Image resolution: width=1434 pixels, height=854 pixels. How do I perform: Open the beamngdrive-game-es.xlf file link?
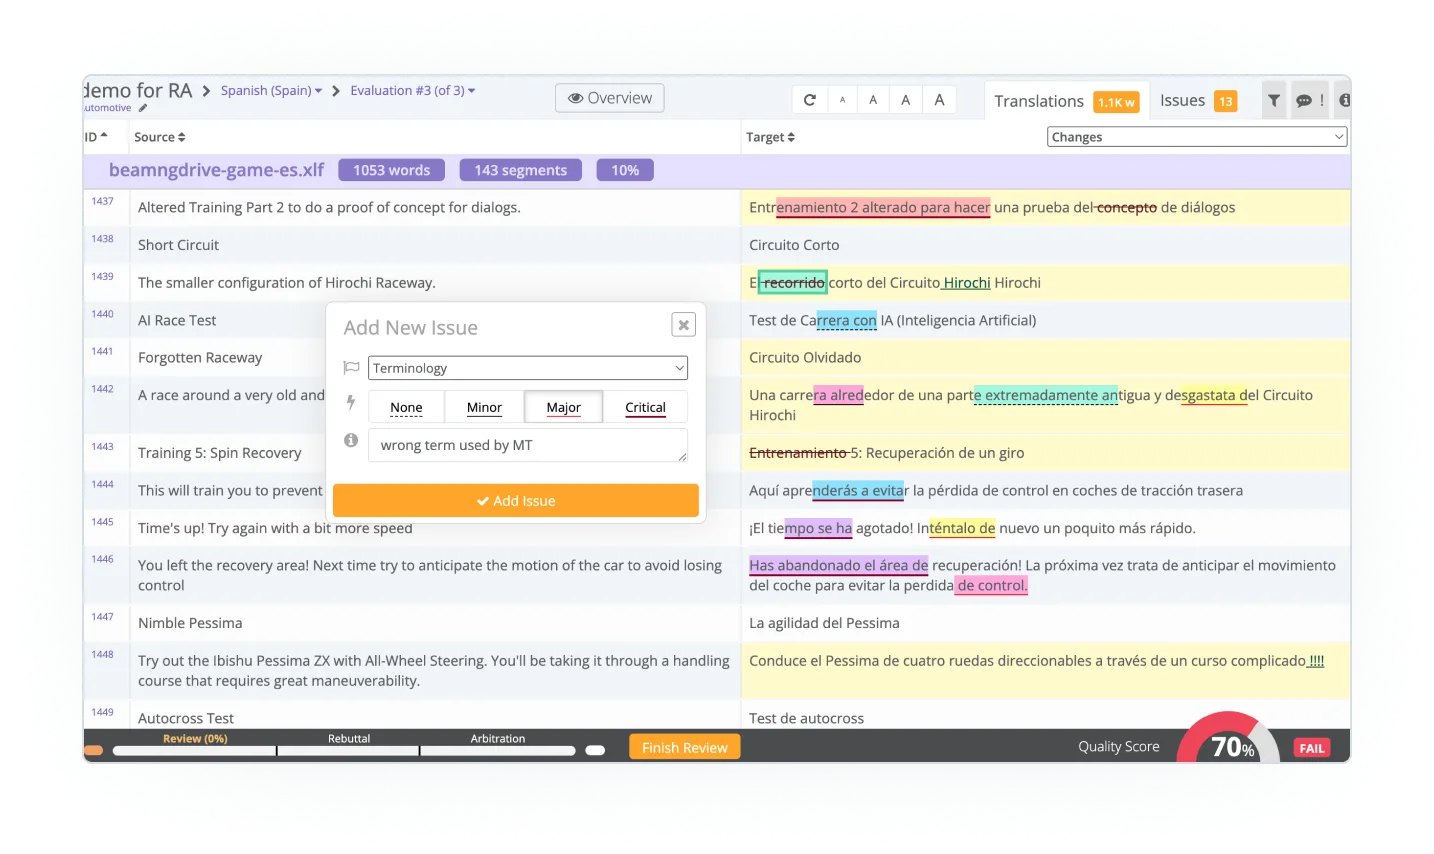(x=216, y=170)
